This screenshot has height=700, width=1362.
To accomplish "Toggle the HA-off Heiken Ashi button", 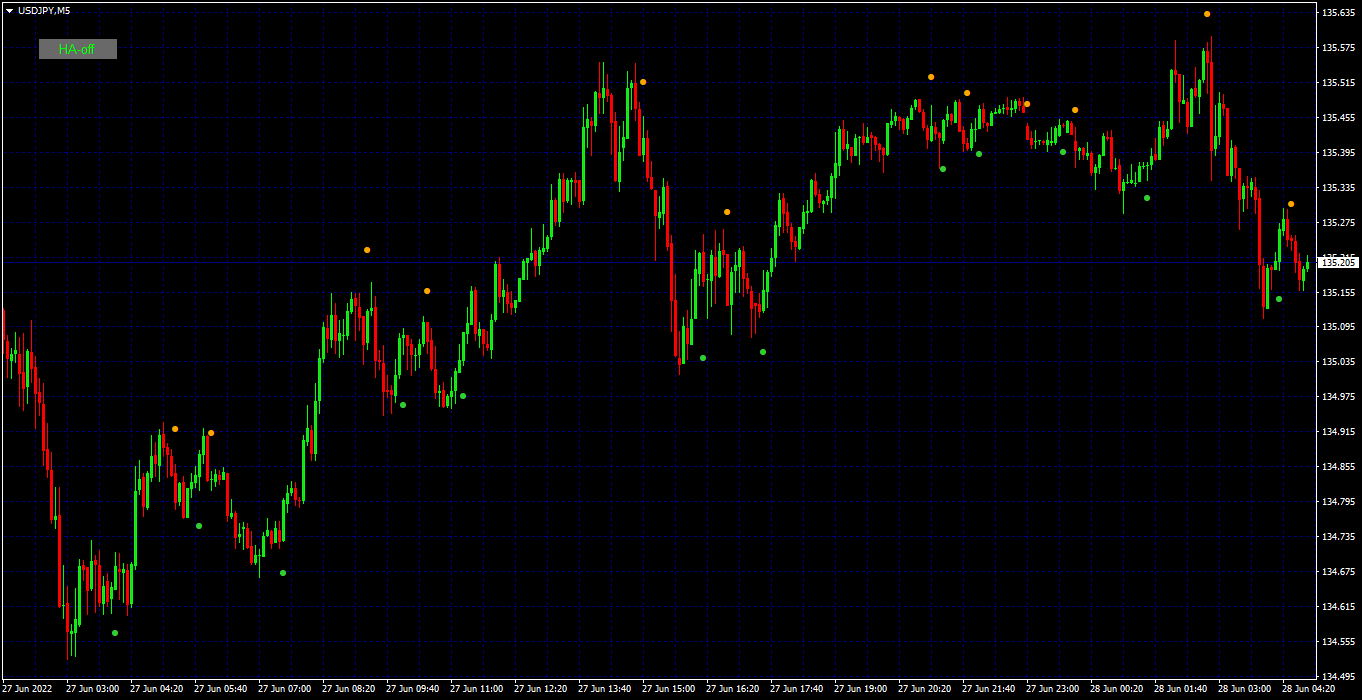I will tap(78, 49).
